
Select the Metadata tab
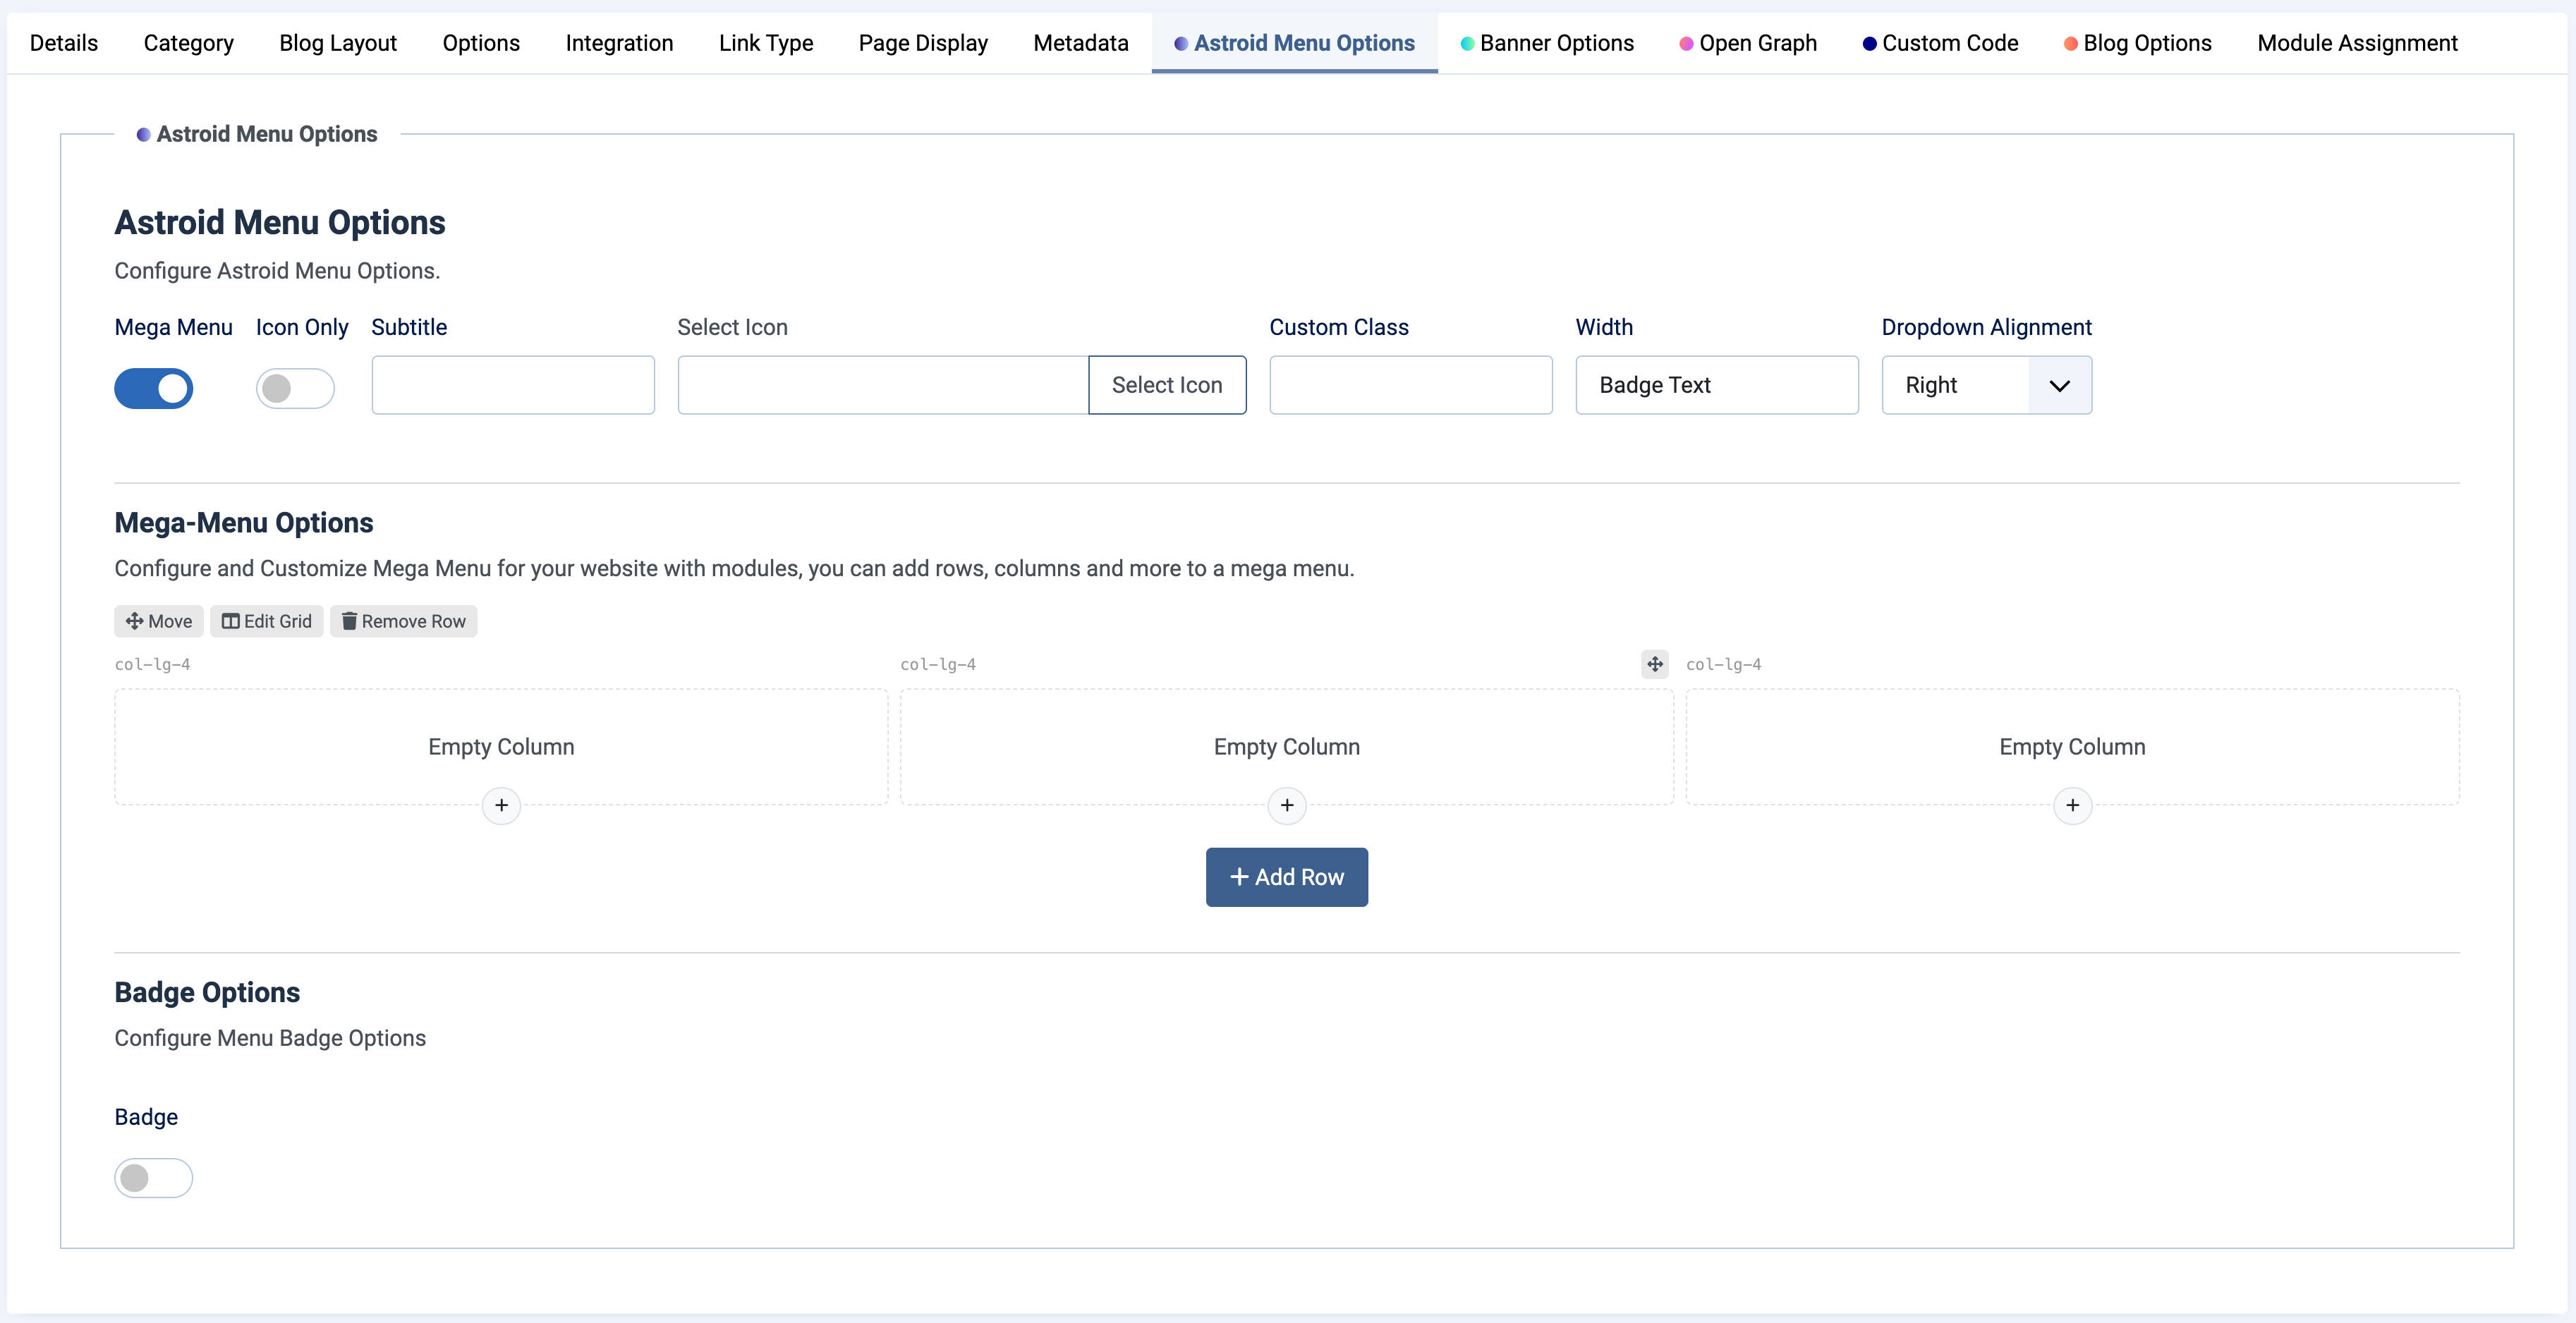pos(1081,43)
